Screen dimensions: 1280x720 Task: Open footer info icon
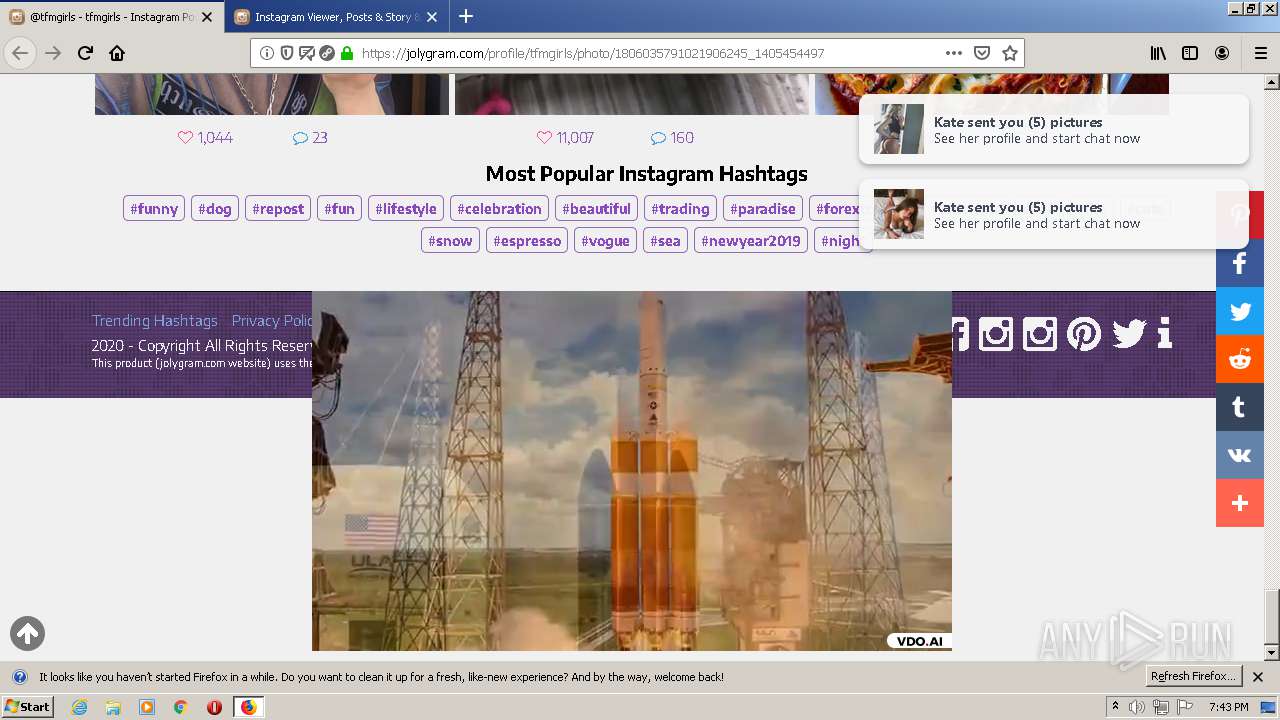pos(1164,333)
